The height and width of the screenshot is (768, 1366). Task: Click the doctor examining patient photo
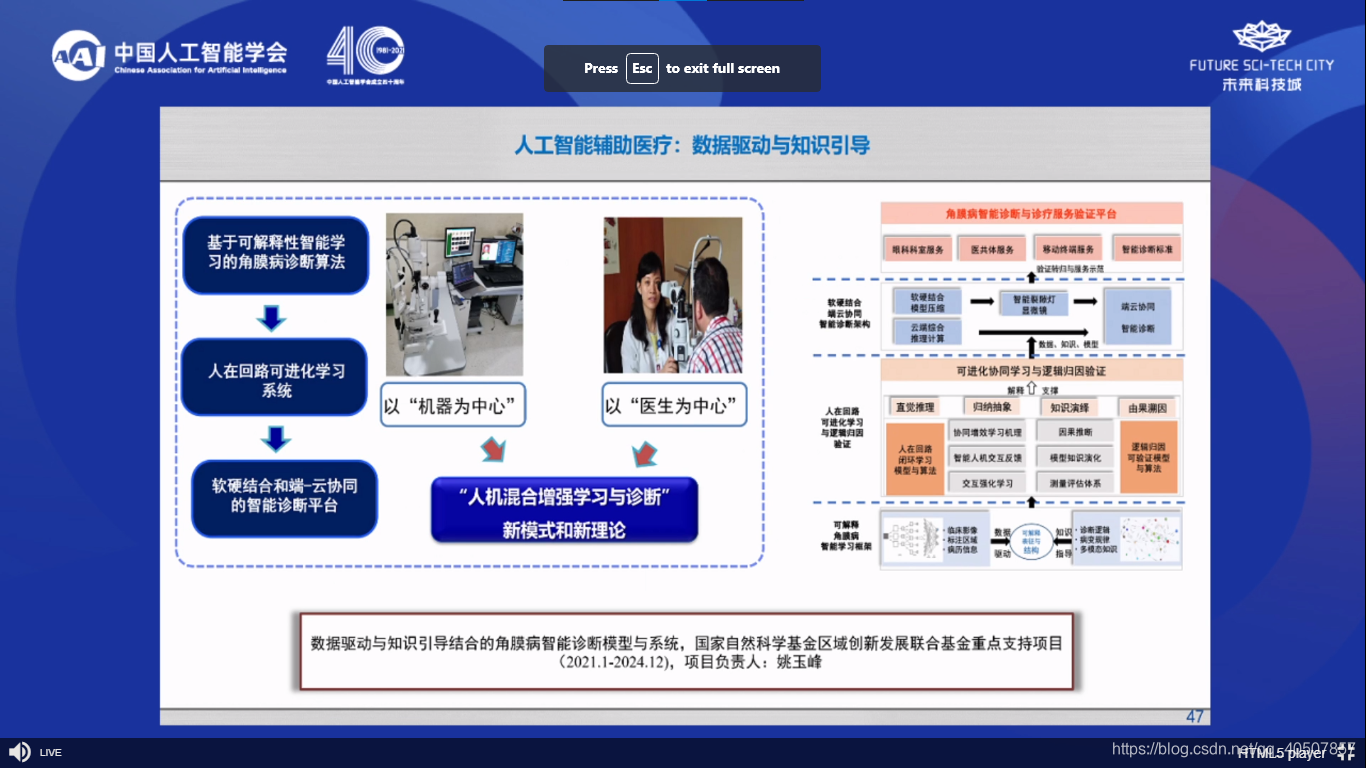(673, 295)
